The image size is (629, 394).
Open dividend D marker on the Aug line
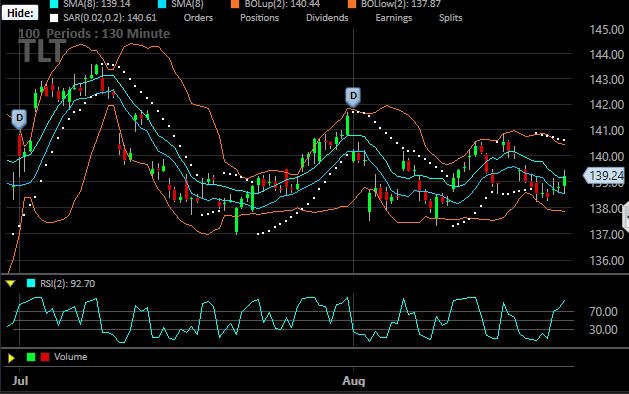pyautogui.click(x=353, y=96)
